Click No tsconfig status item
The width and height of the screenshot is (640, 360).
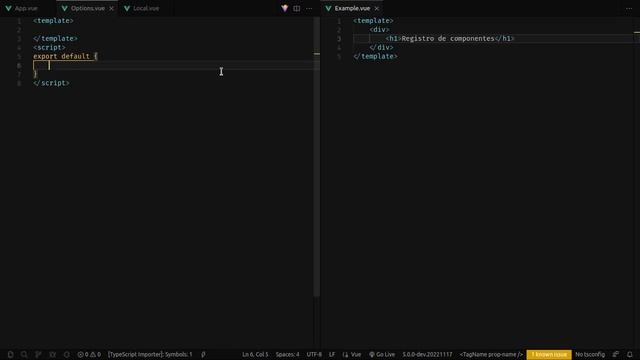(x=590, y=354)
